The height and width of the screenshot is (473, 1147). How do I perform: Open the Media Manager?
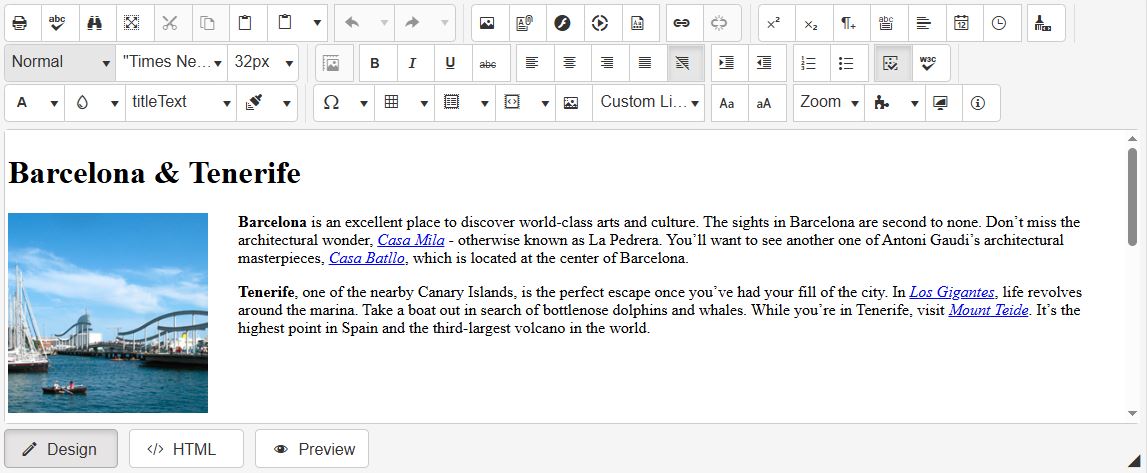[599, 23]
